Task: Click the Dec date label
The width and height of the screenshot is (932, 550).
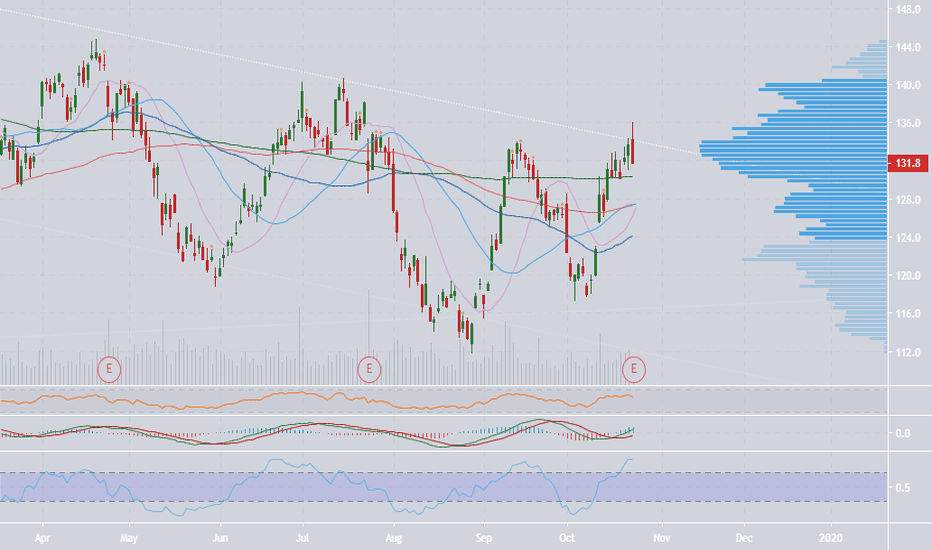Action: pos(744,538)
